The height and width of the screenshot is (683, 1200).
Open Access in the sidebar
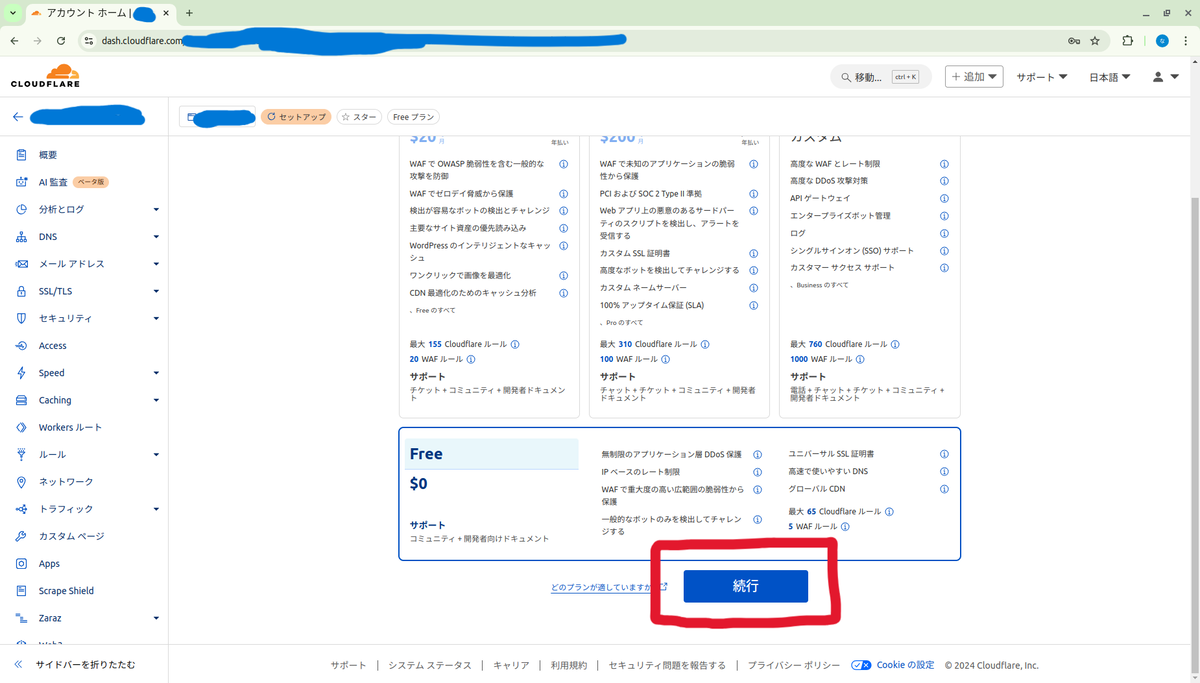pyautogui.click(x=52, y=346)
